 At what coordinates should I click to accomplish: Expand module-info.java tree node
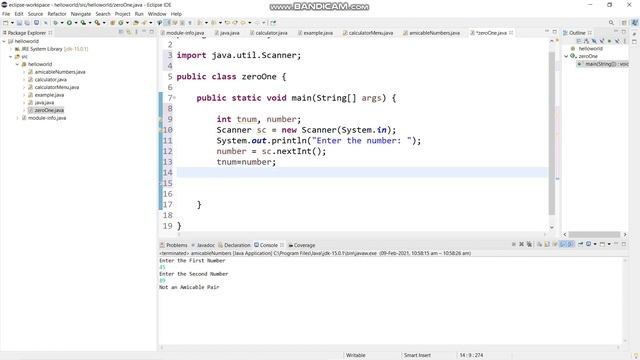pos(18,118)
